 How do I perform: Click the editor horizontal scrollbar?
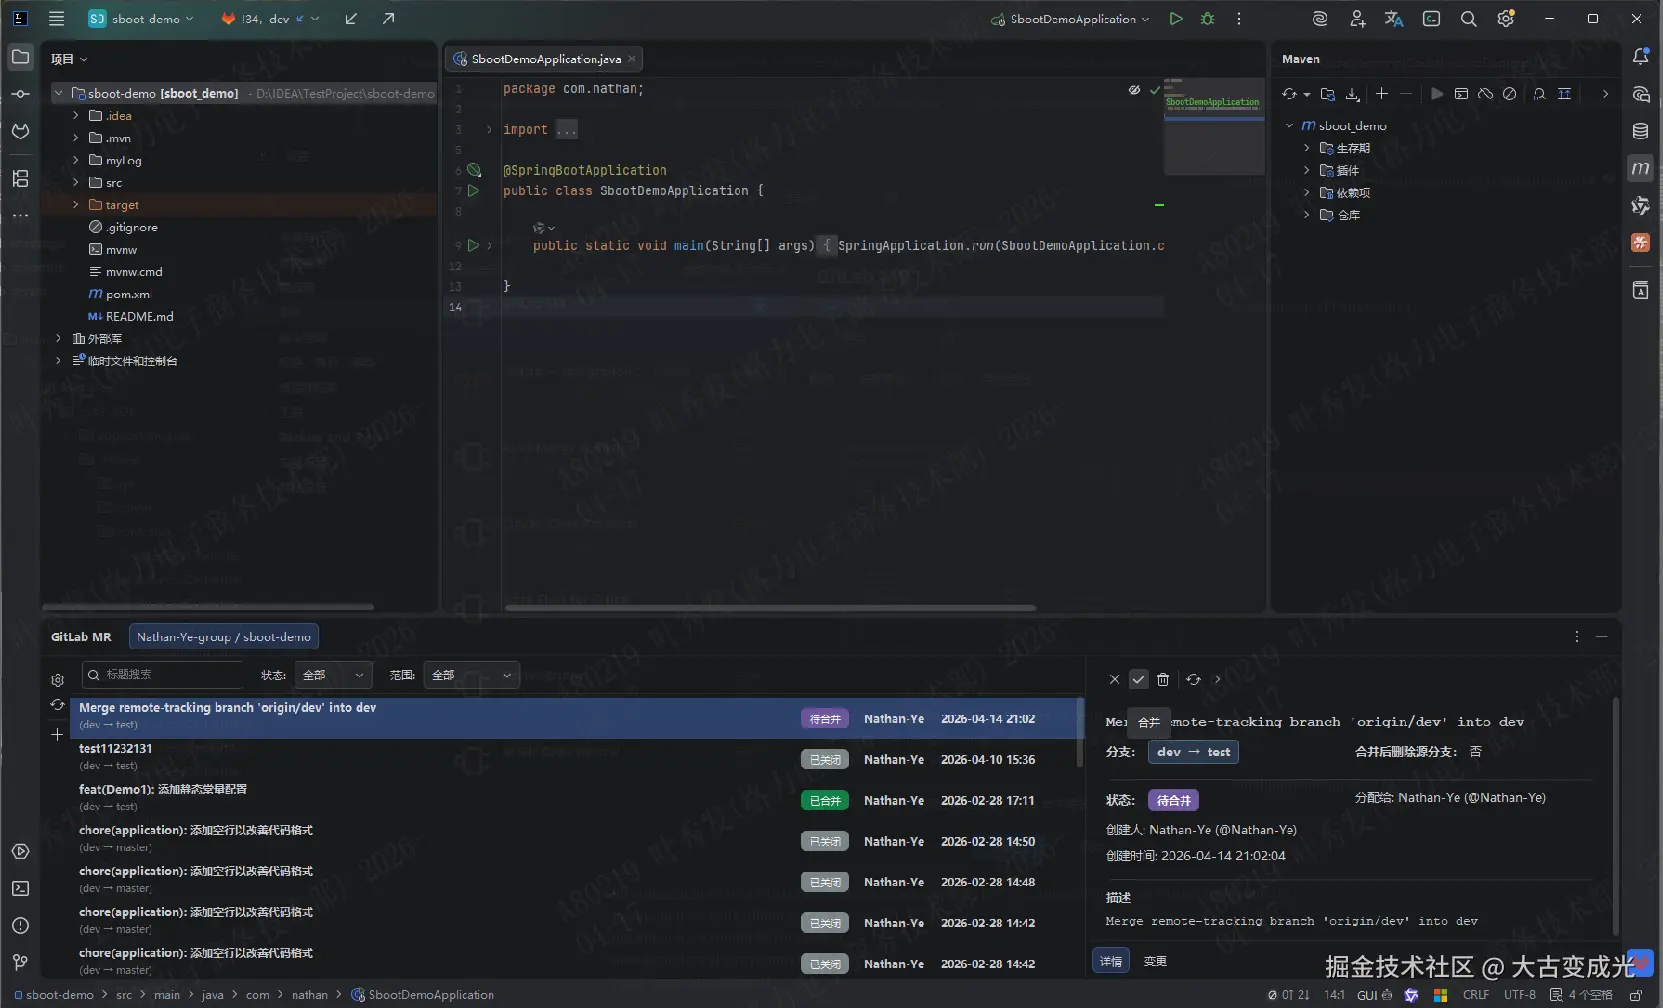[x=770, y=607]
